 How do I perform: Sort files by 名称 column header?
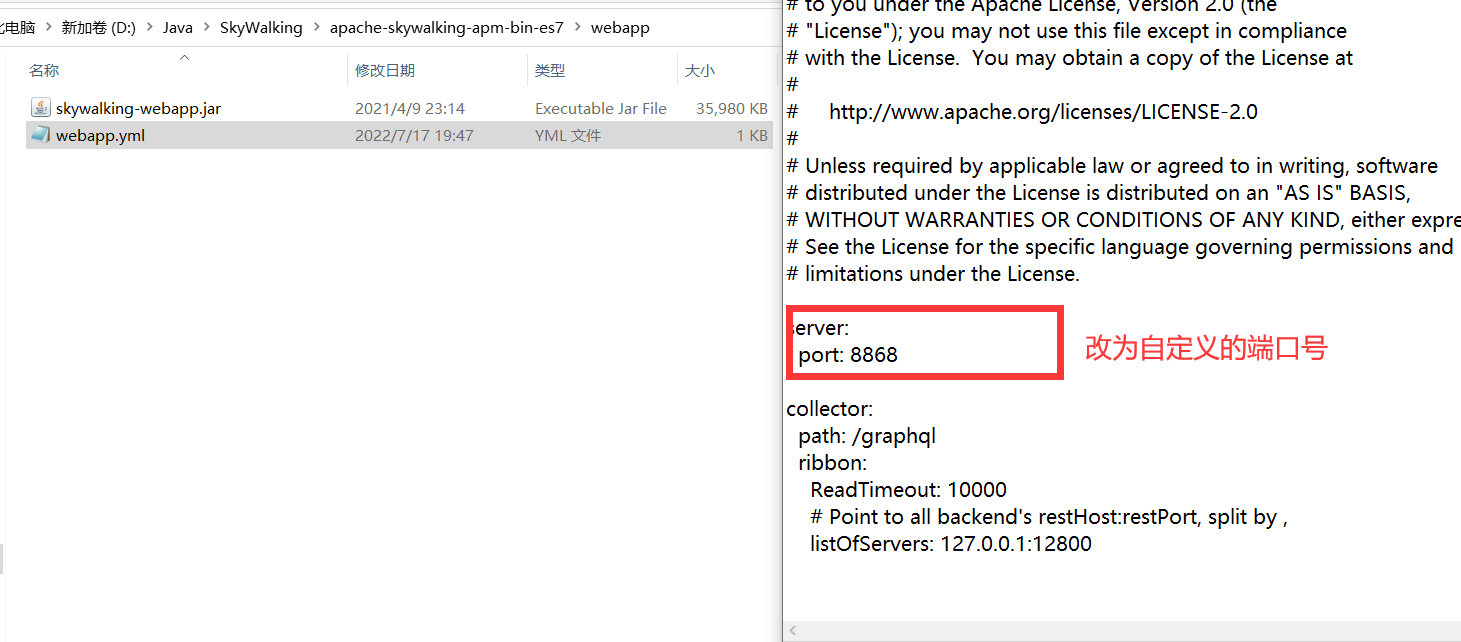[x=44, y=70]
